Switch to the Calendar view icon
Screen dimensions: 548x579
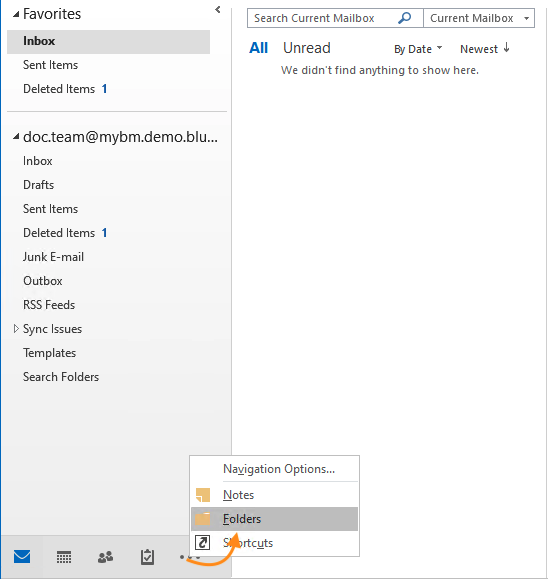64,557
